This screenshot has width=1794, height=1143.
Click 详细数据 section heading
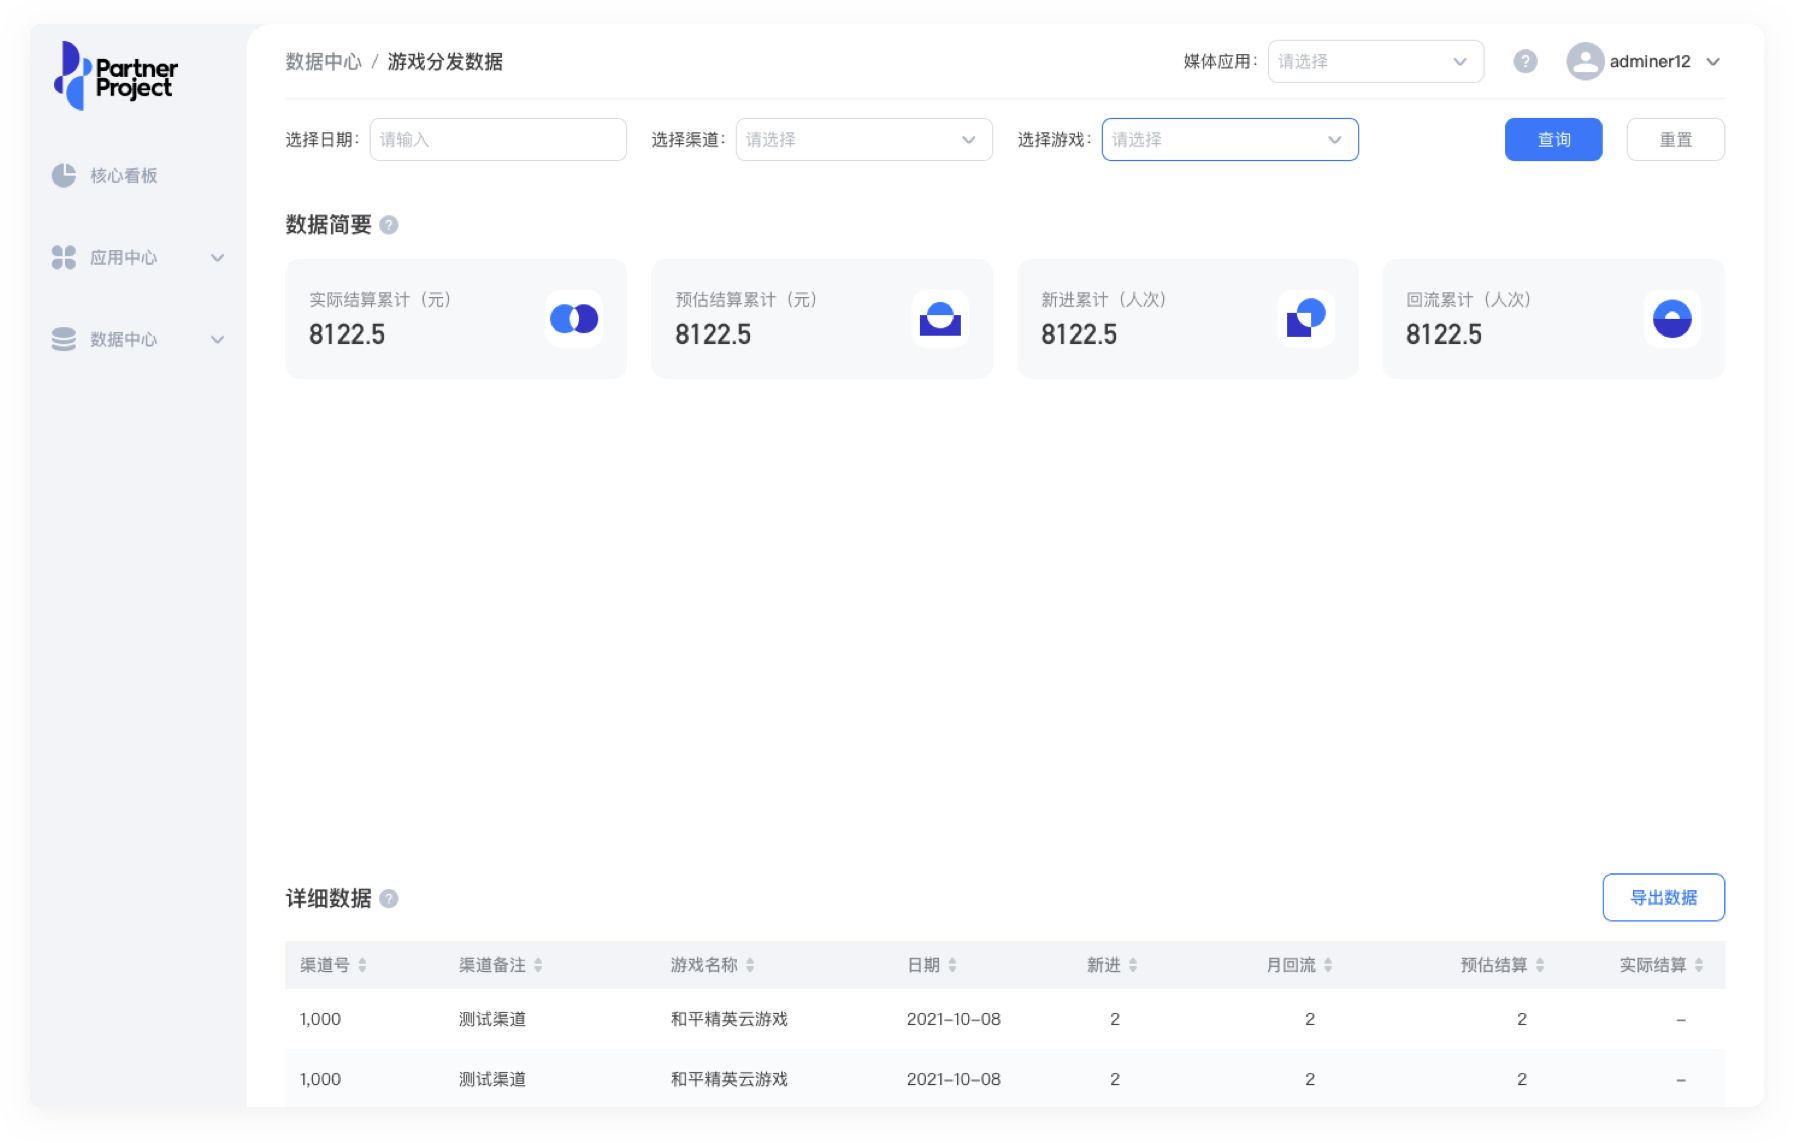[x=328, y=899]
